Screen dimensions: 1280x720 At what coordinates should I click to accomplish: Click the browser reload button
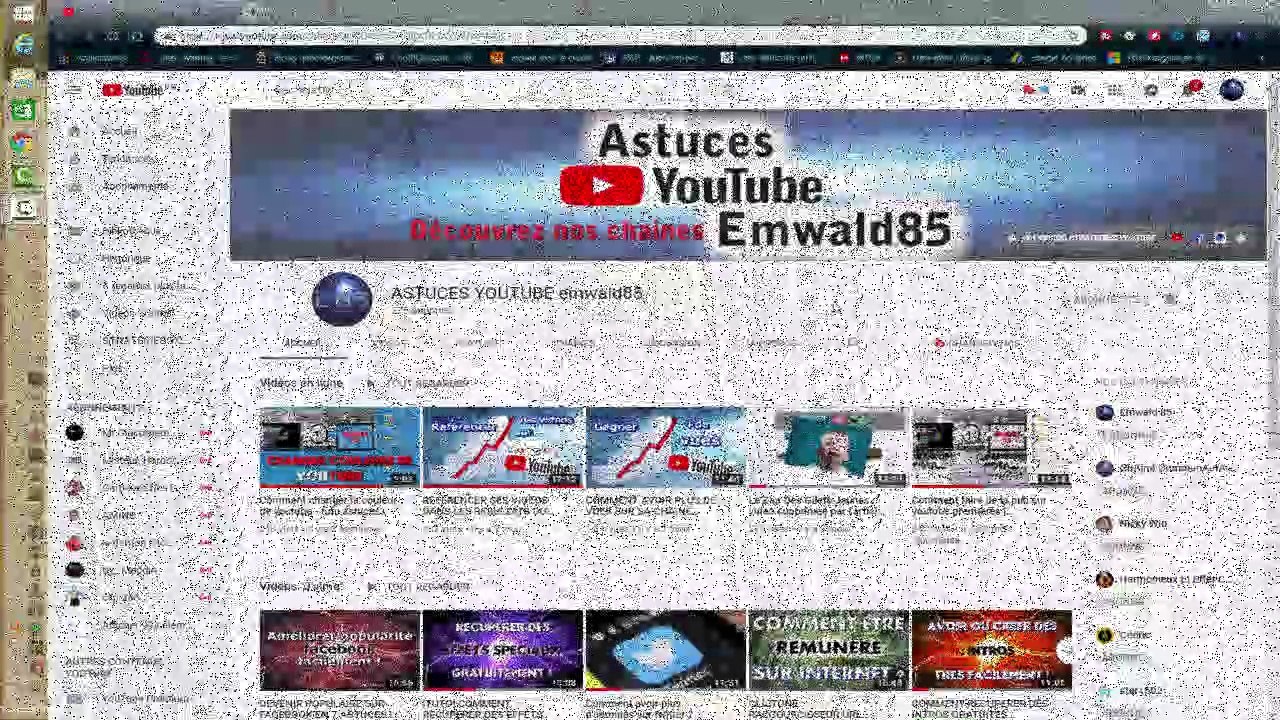pyautogui.click(x=112, y=36)
